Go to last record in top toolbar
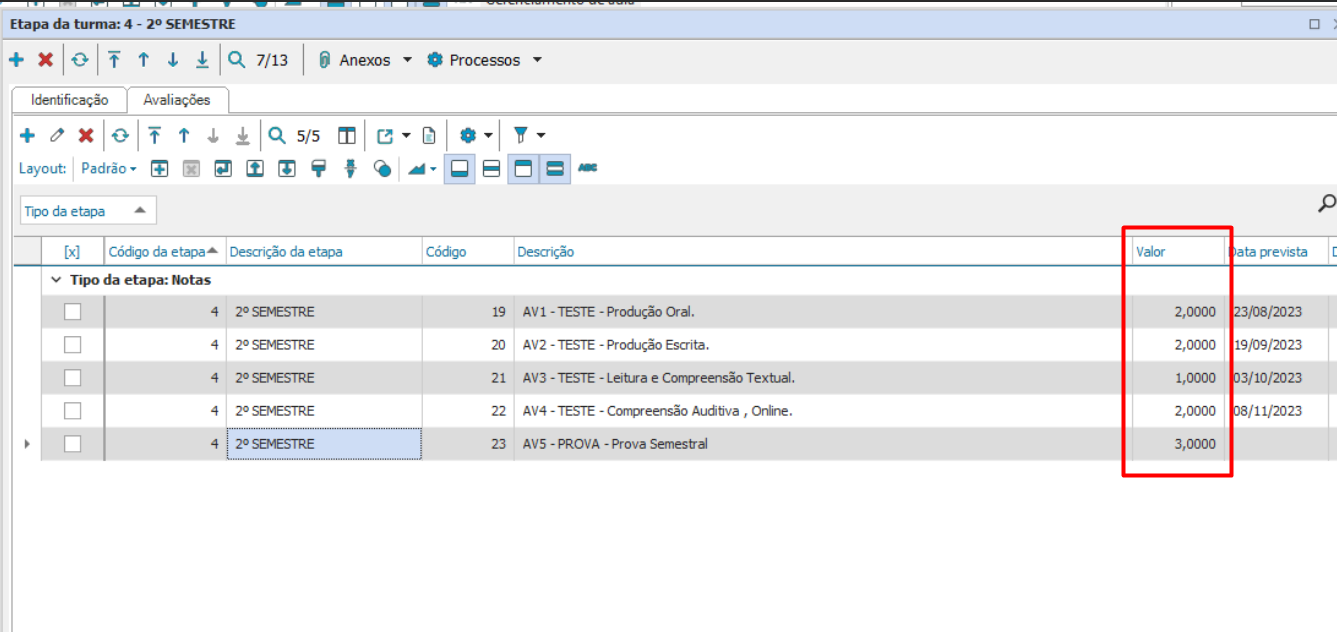The width and height of the screenshot is (1337, 632). coord(202,60)
